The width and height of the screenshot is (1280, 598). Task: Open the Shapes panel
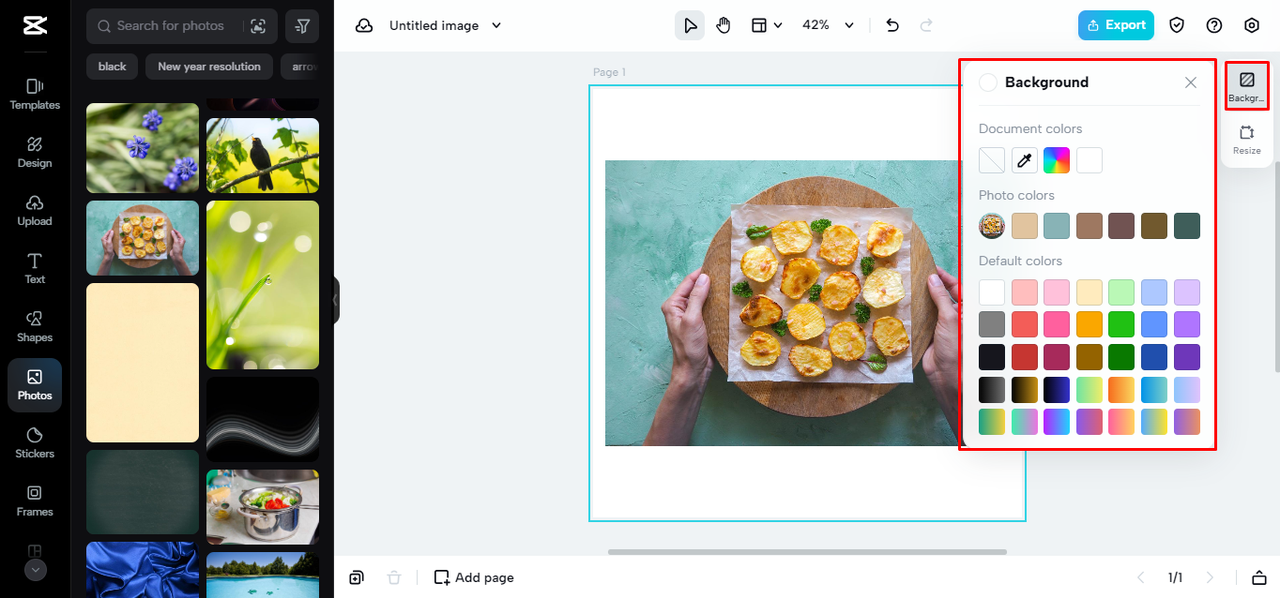35,326
